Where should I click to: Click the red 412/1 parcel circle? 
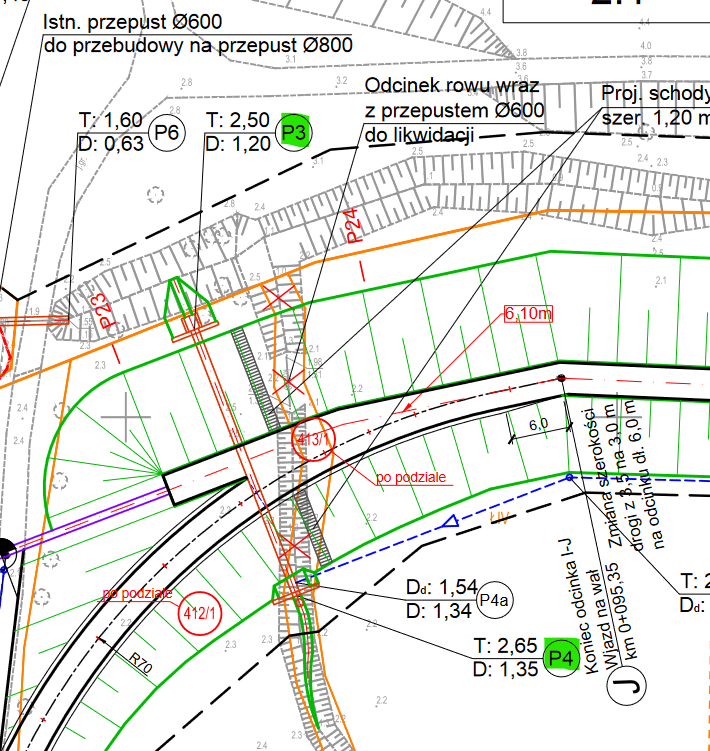click(x=198, y=612)
